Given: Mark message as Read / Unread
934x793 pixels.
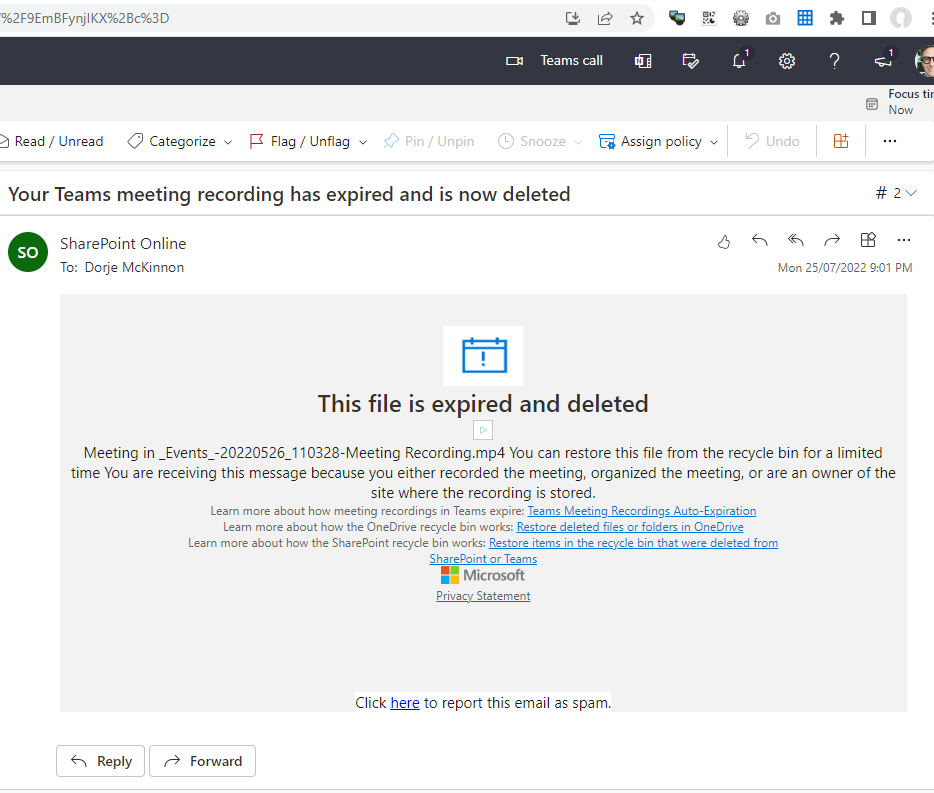Looking at the screenshot, I should click(x=51, y=141).
